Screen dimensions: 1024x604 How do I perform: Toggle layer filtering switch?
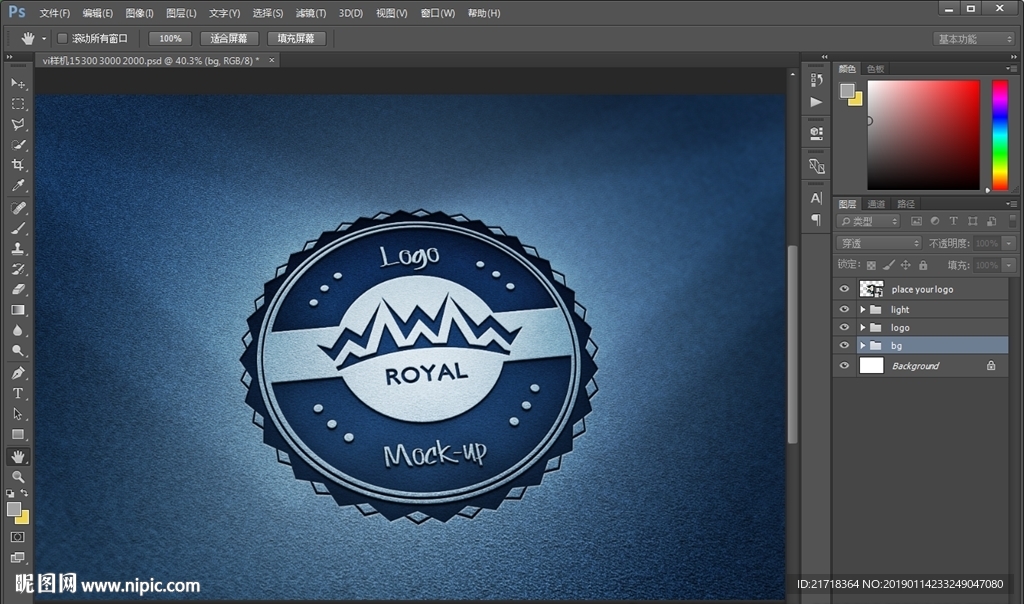[1012, 221]
